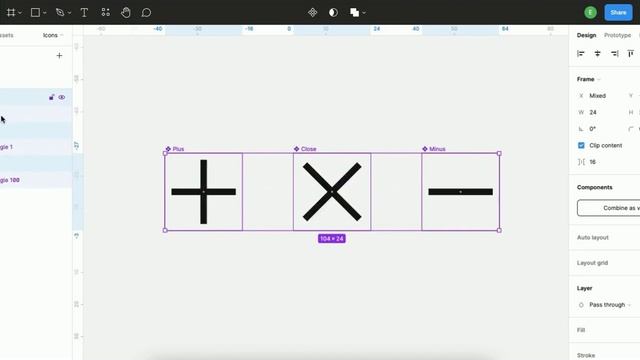Click the corner radius icon
The width and height of the screenshot is (640, 360).
pyautogui.click(x=631, y=129)
